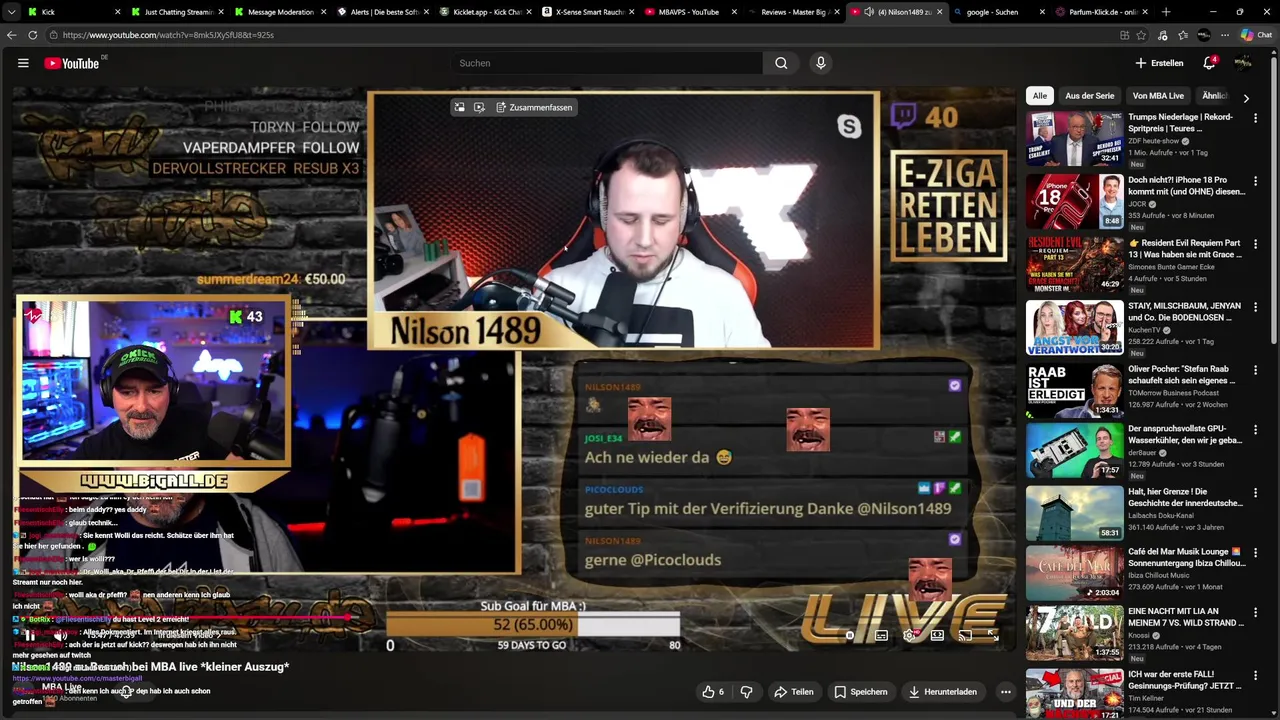Viewport: 1280px width, 720px height.
Task: Like the video with thumbs up
Action: (713, 692)
